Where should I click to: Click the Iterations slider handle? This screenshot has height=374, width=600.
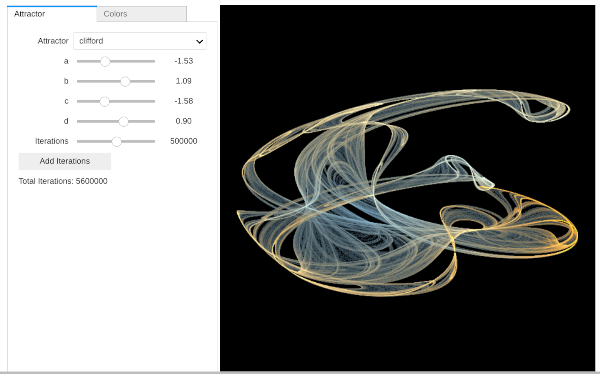(x=116, y=141)
